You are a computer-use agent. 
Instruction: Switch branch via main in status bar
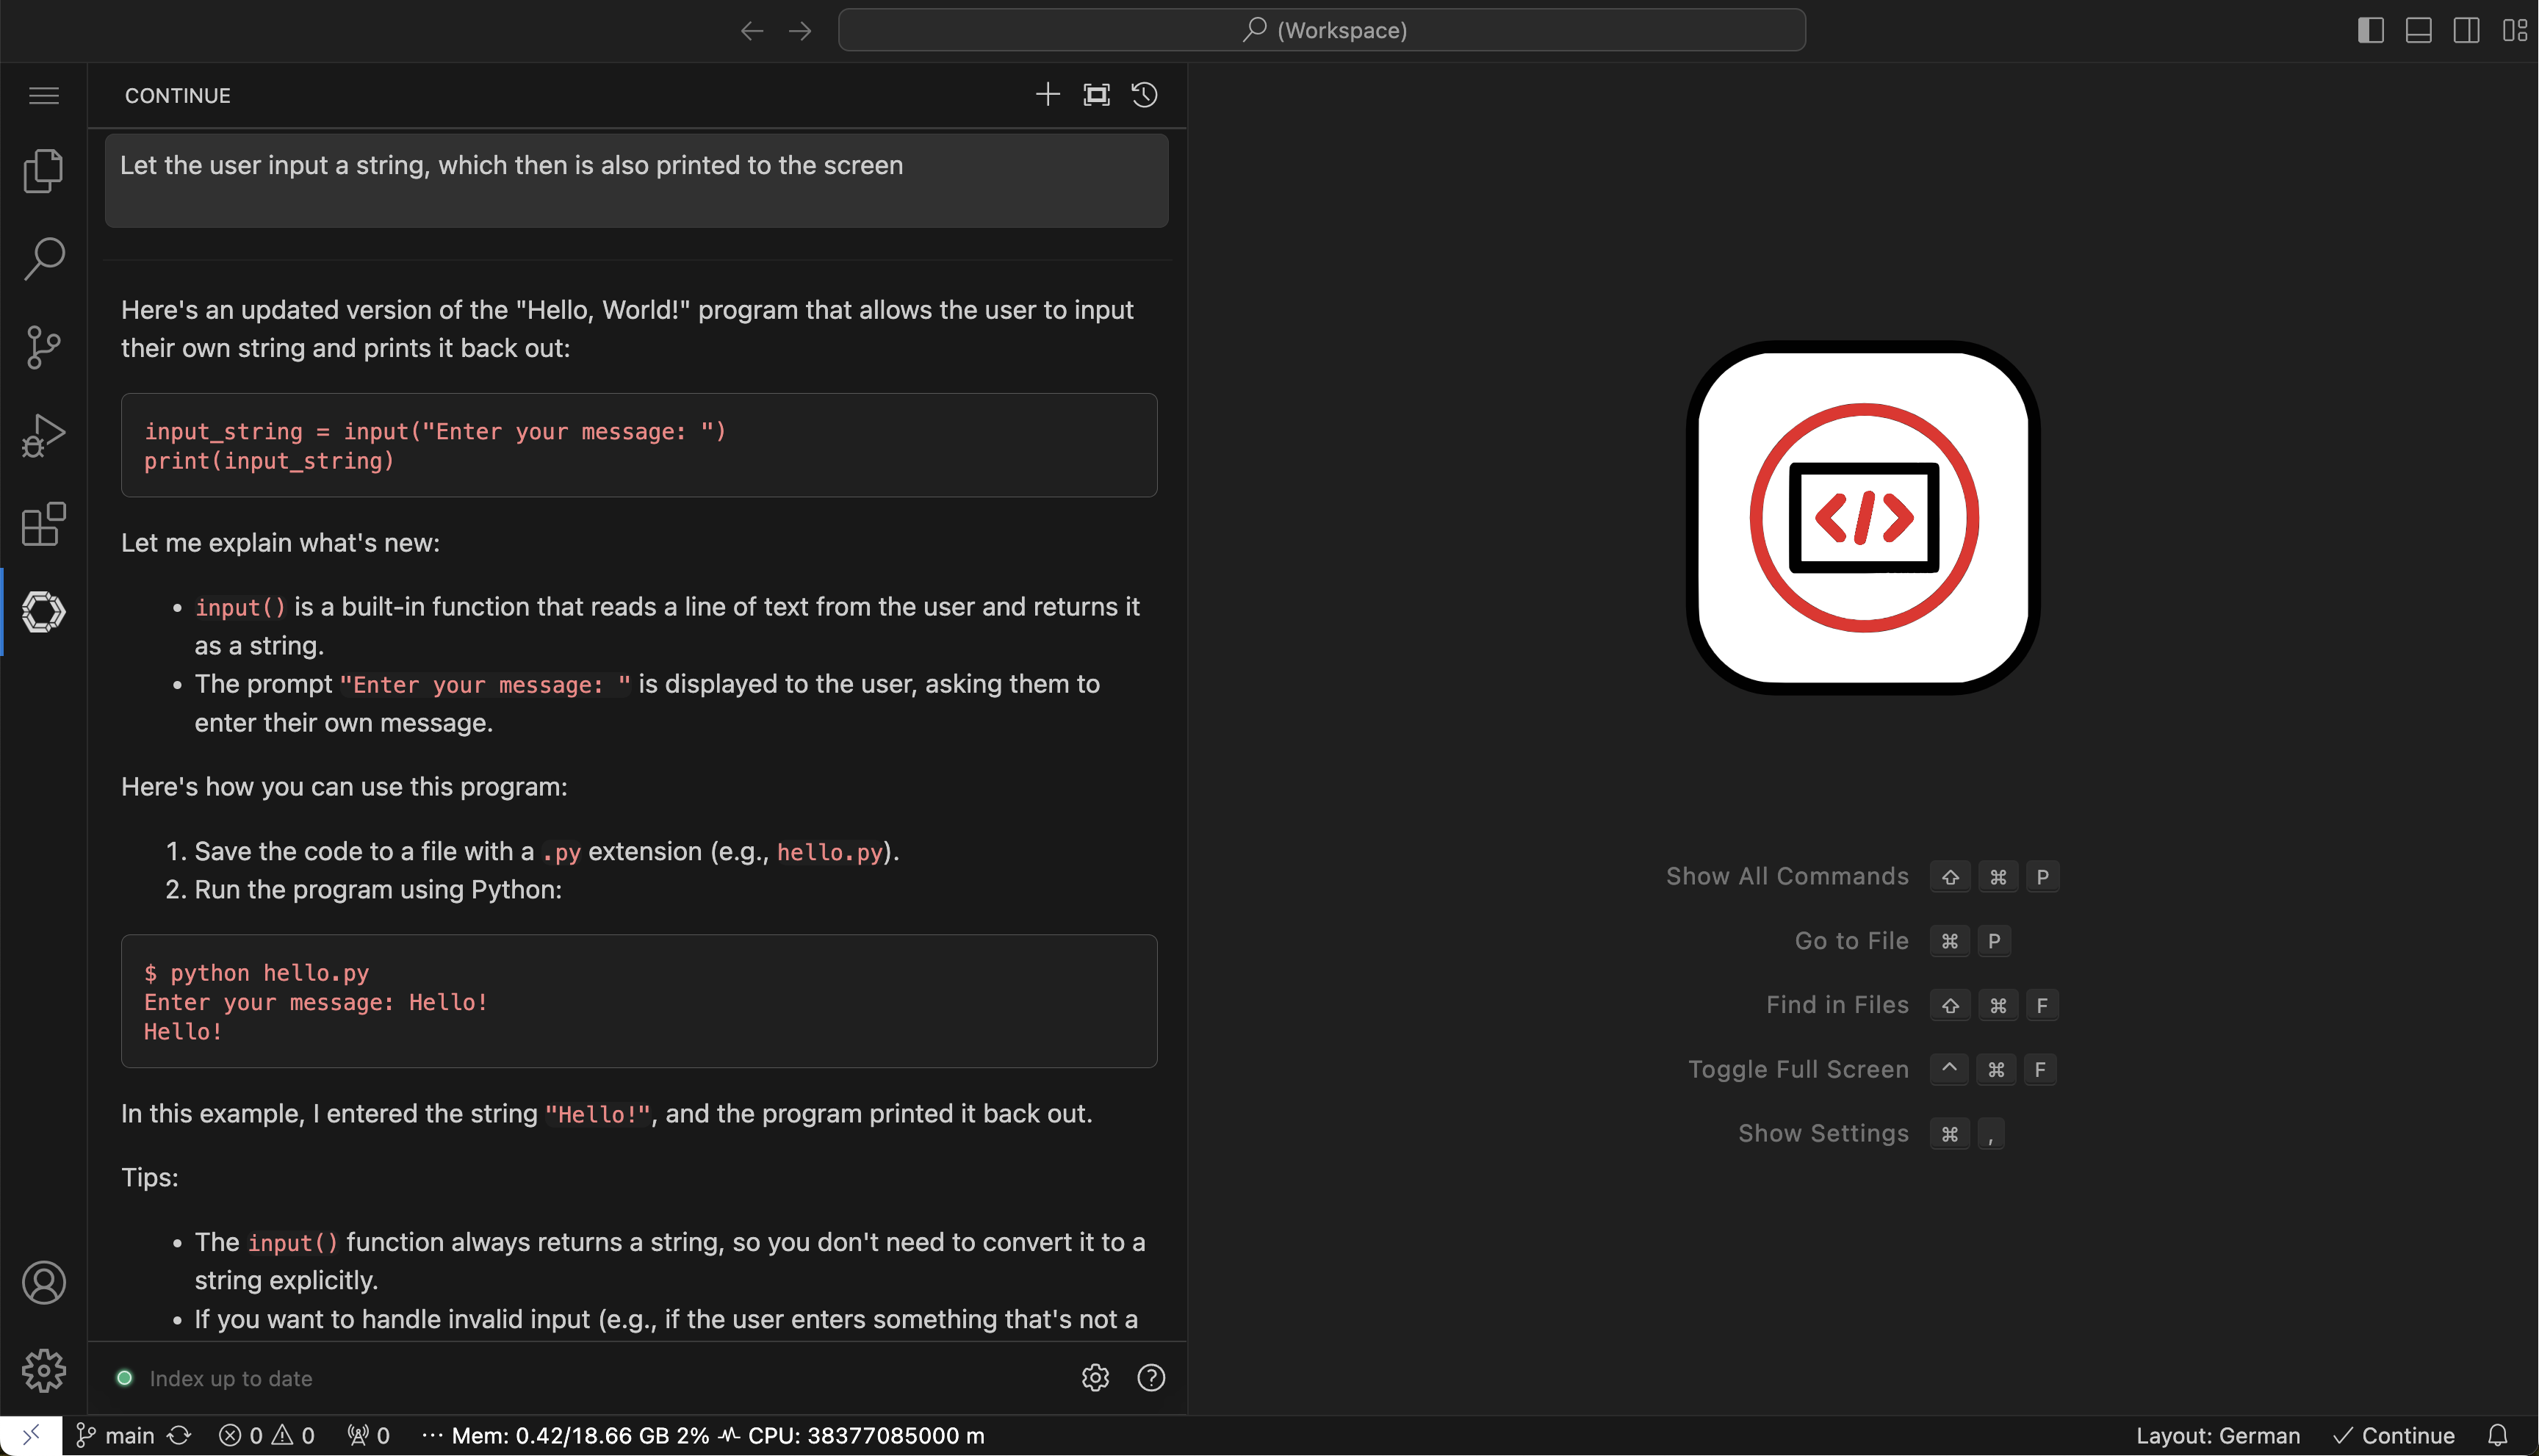[x=115, y=1436]
